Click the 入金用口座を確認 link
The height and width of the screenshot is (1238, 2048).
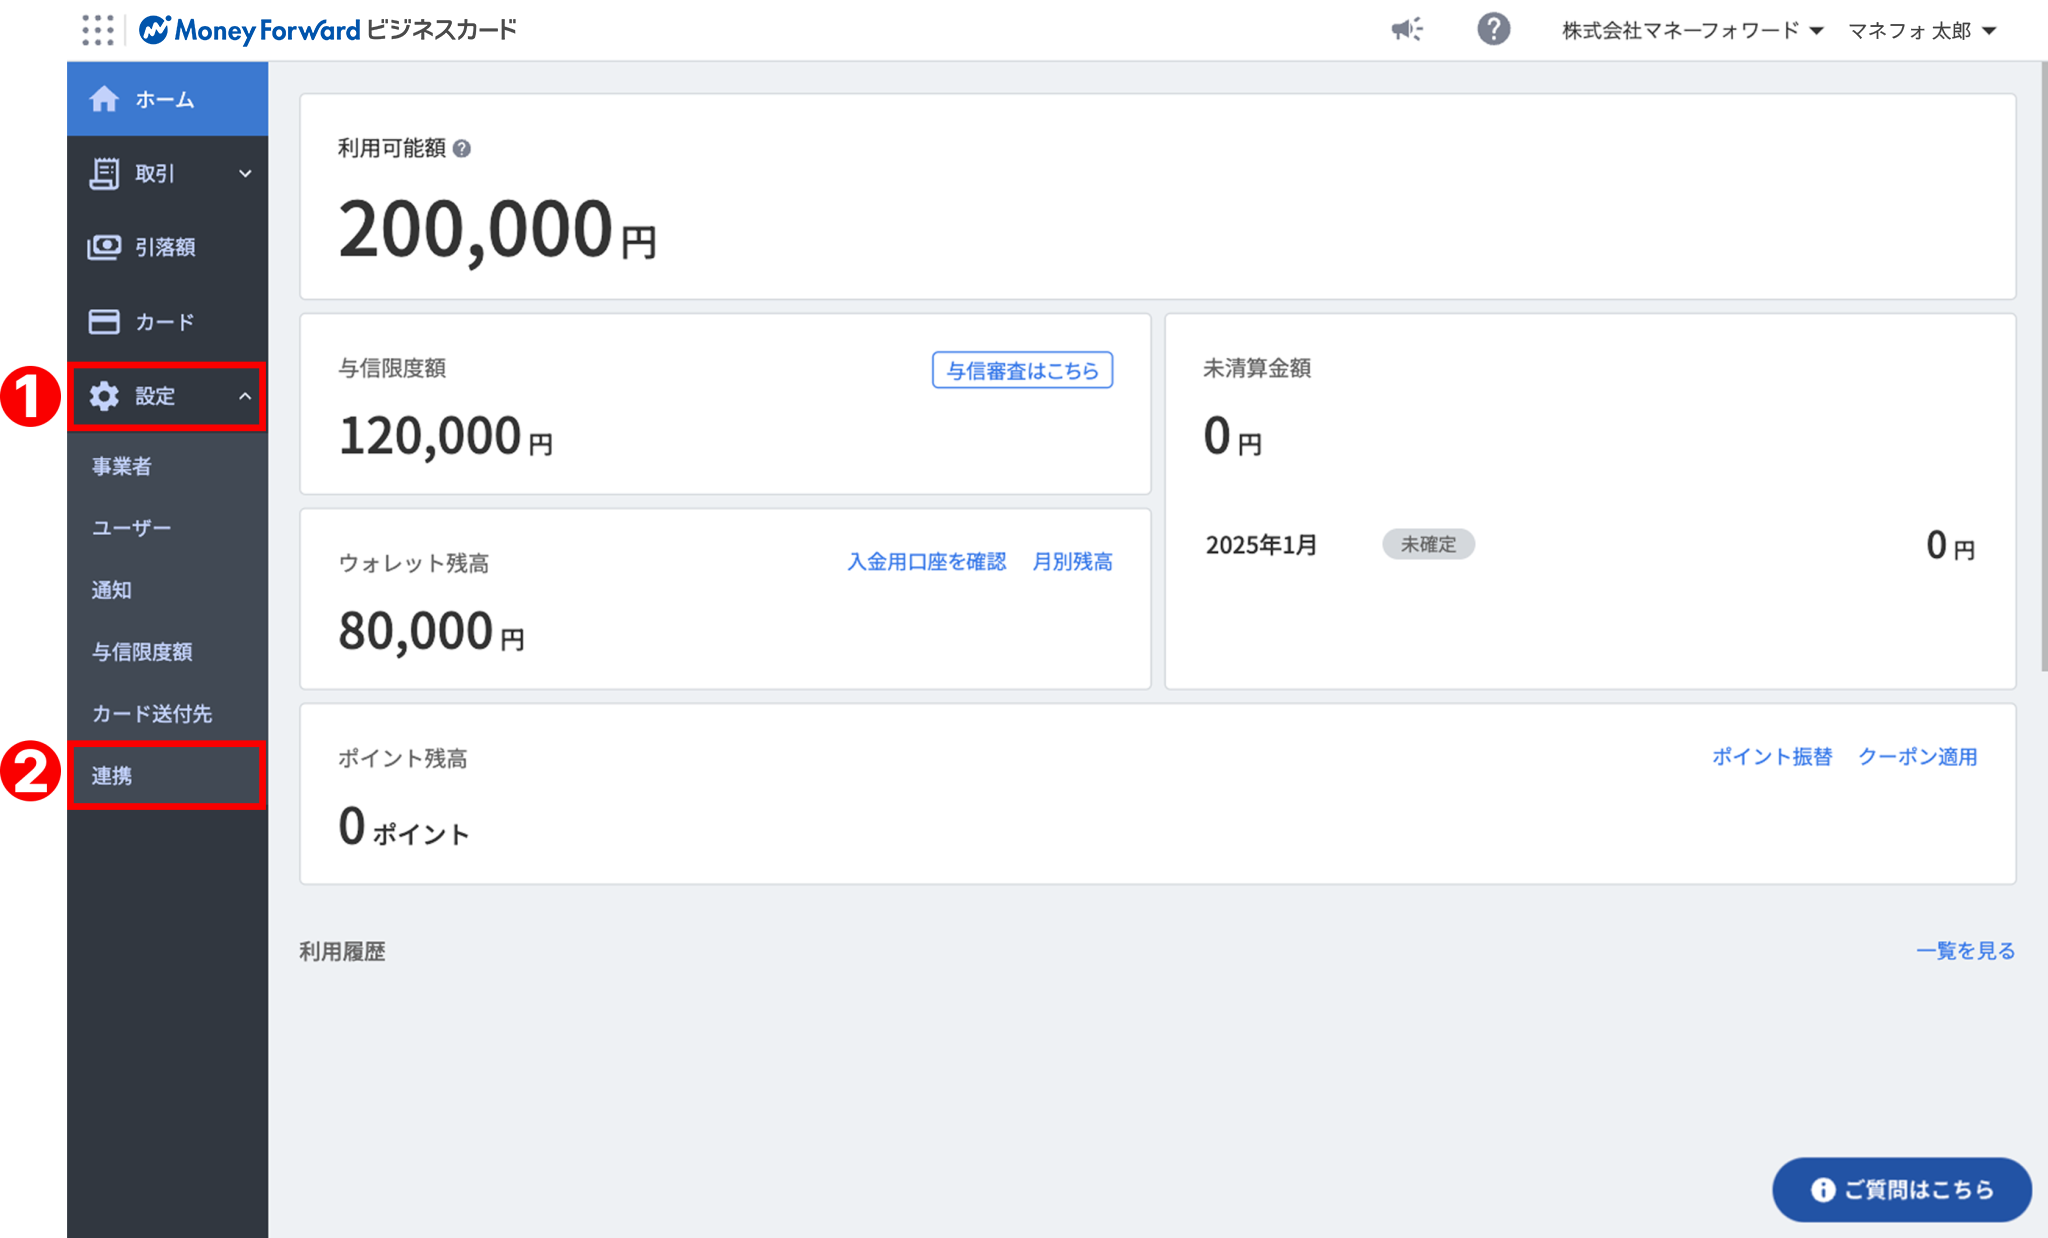pos(926,562)
